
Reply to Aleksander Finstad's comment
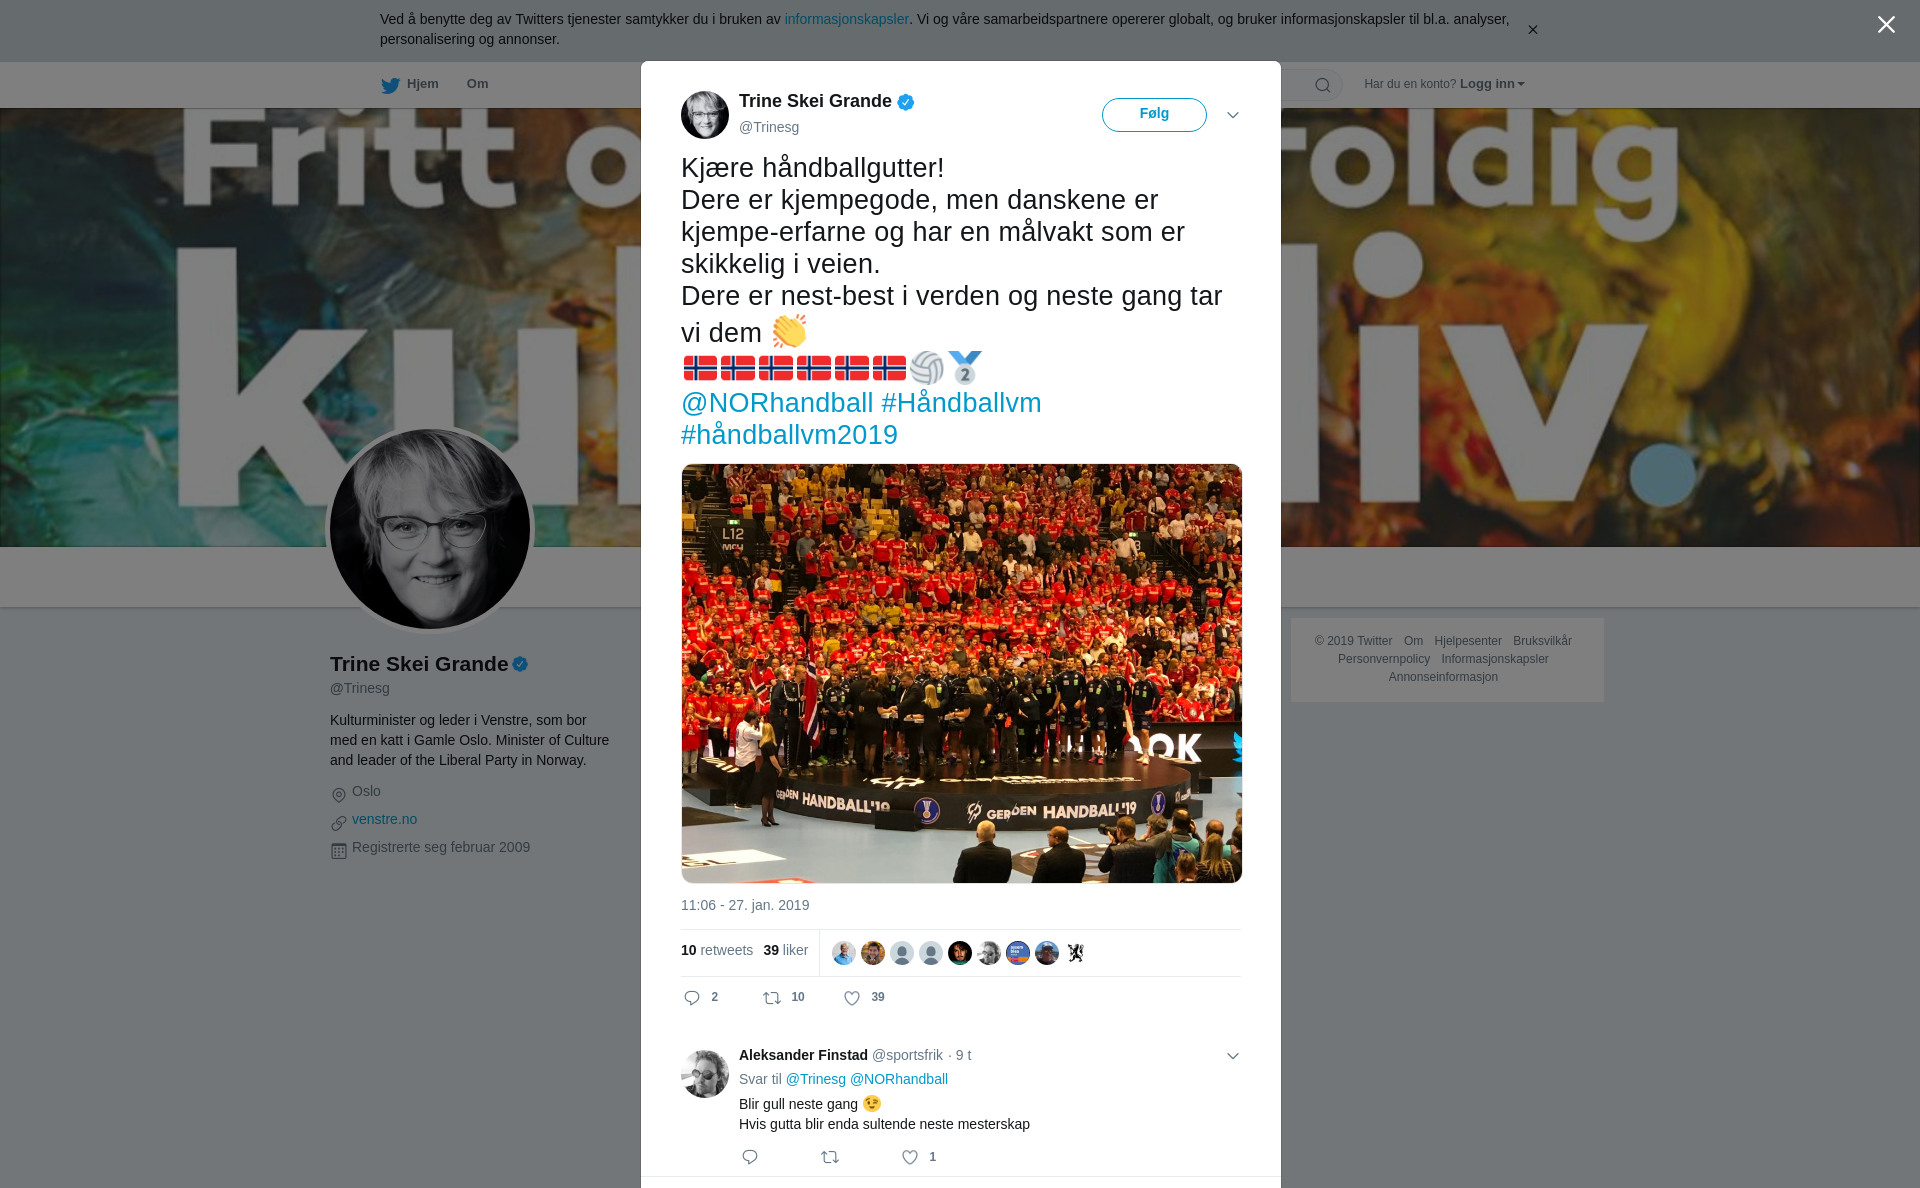click(x=750, y=1157)
